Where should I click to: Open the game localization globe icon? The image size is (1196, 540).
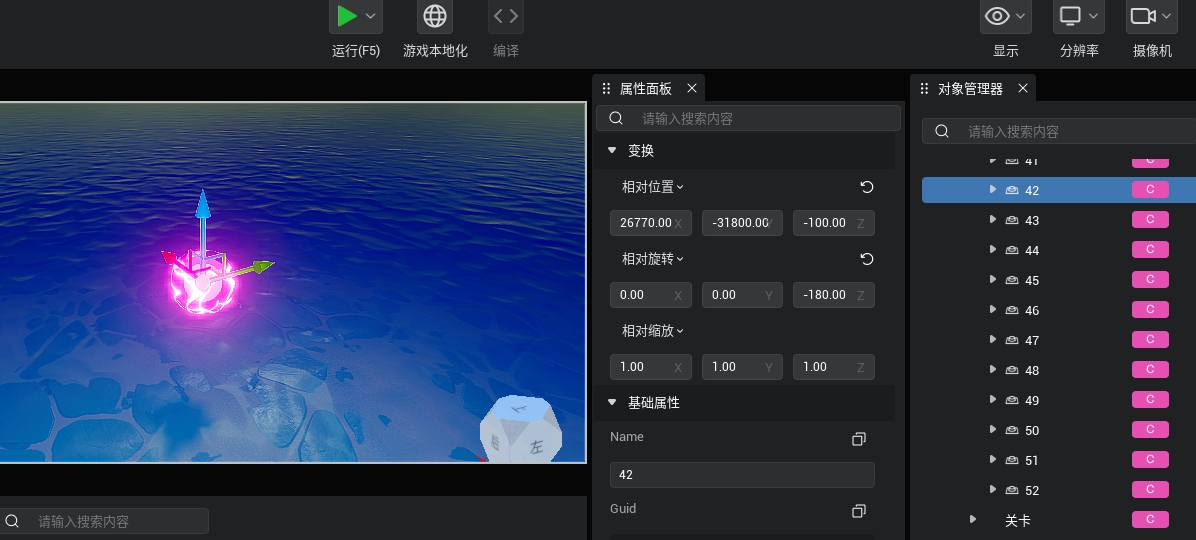click(435, 16)
